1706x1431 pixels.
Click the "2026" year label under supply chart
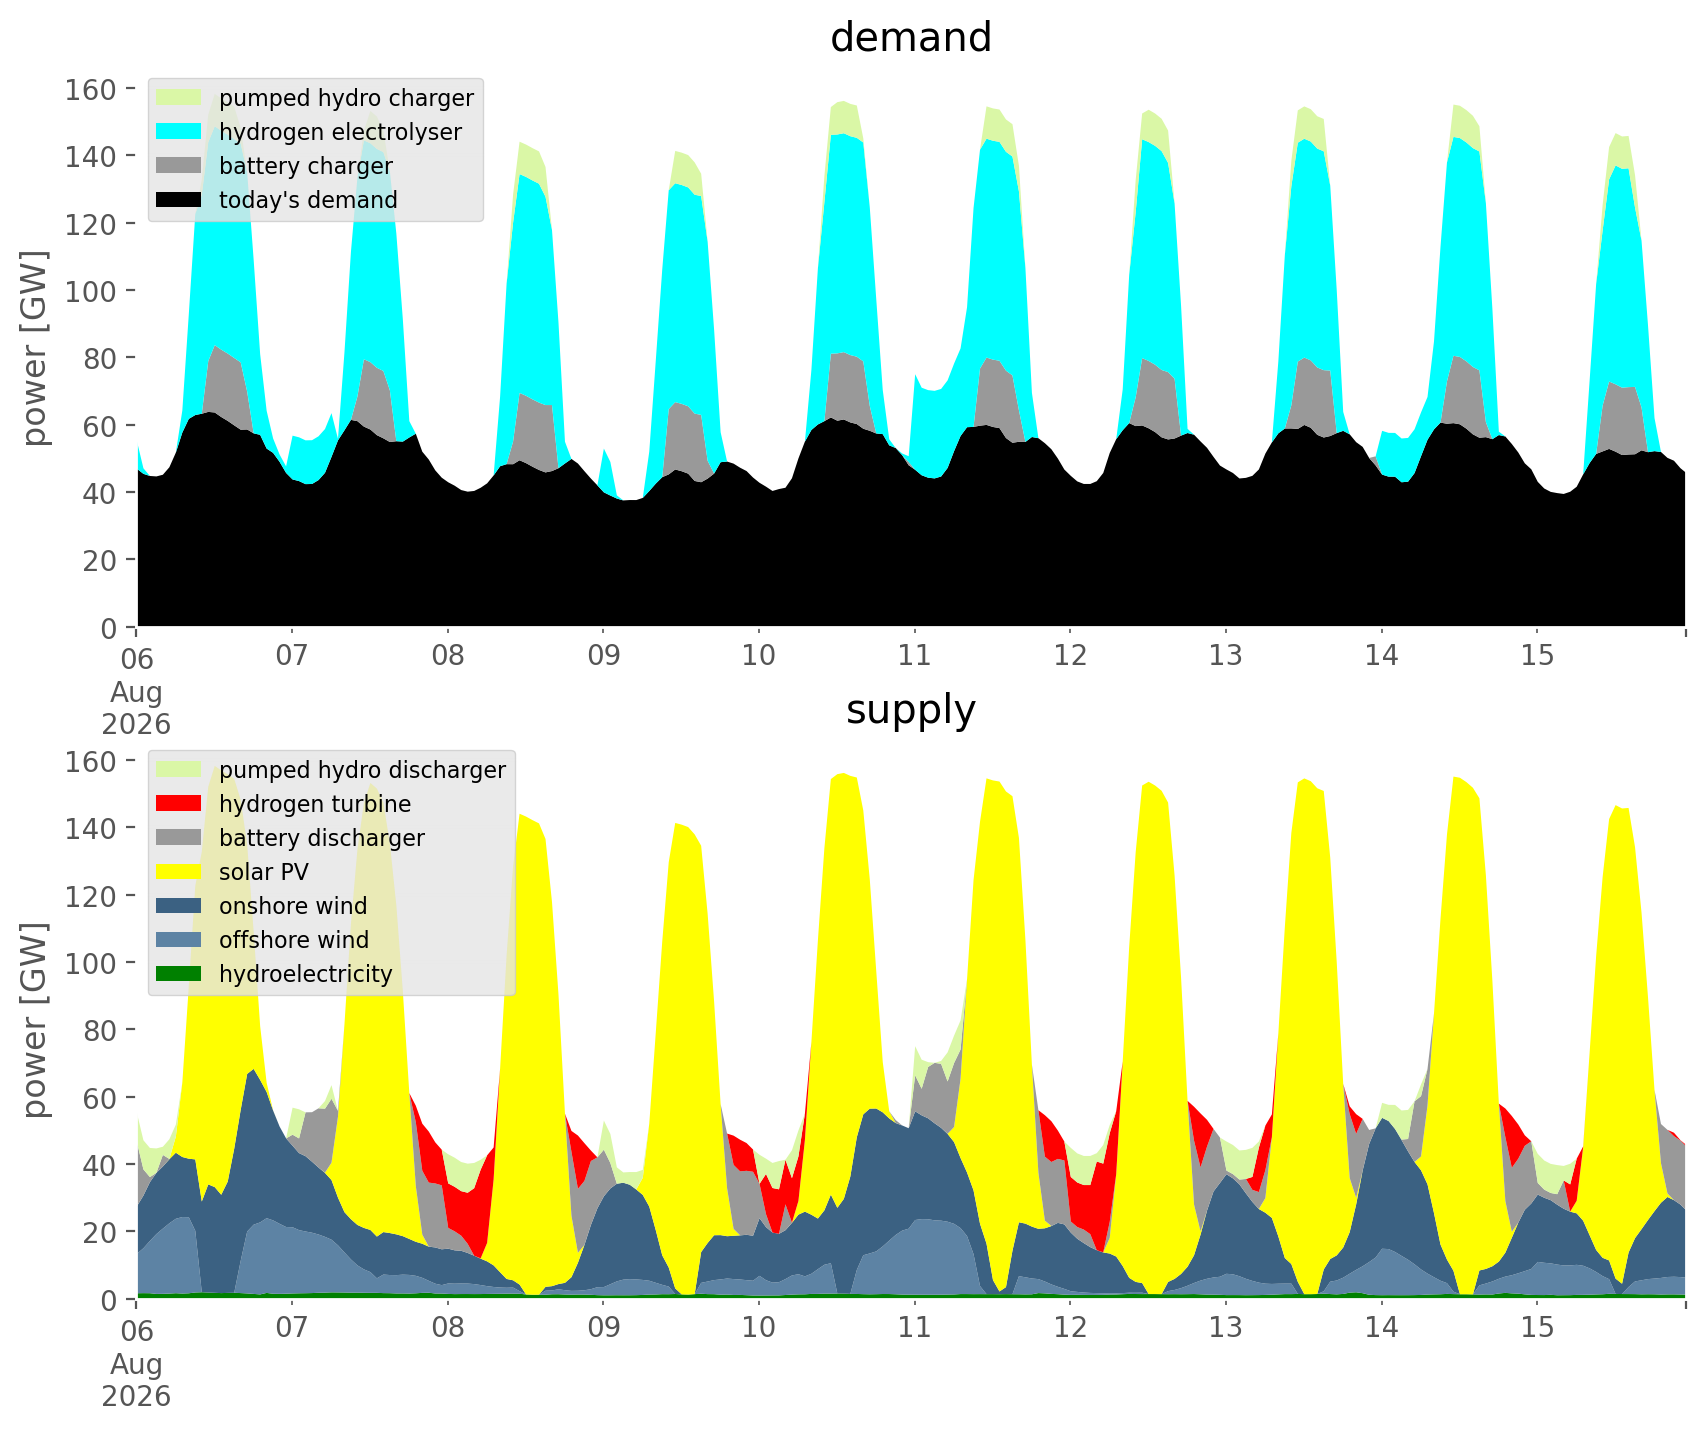point(137,1396)
